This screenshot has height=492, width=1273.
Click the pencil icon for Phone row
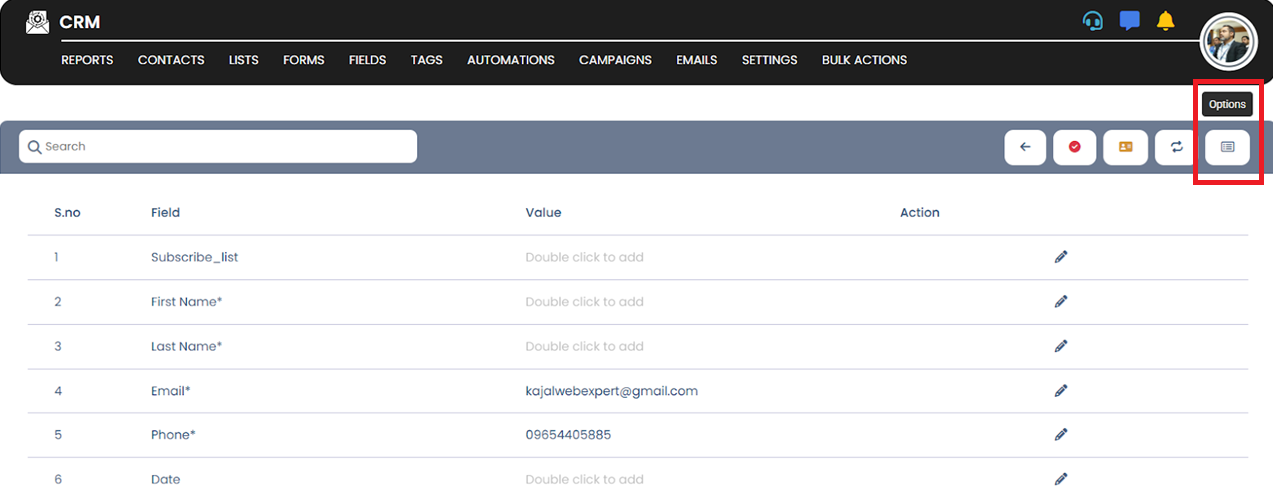point(1061,435)
